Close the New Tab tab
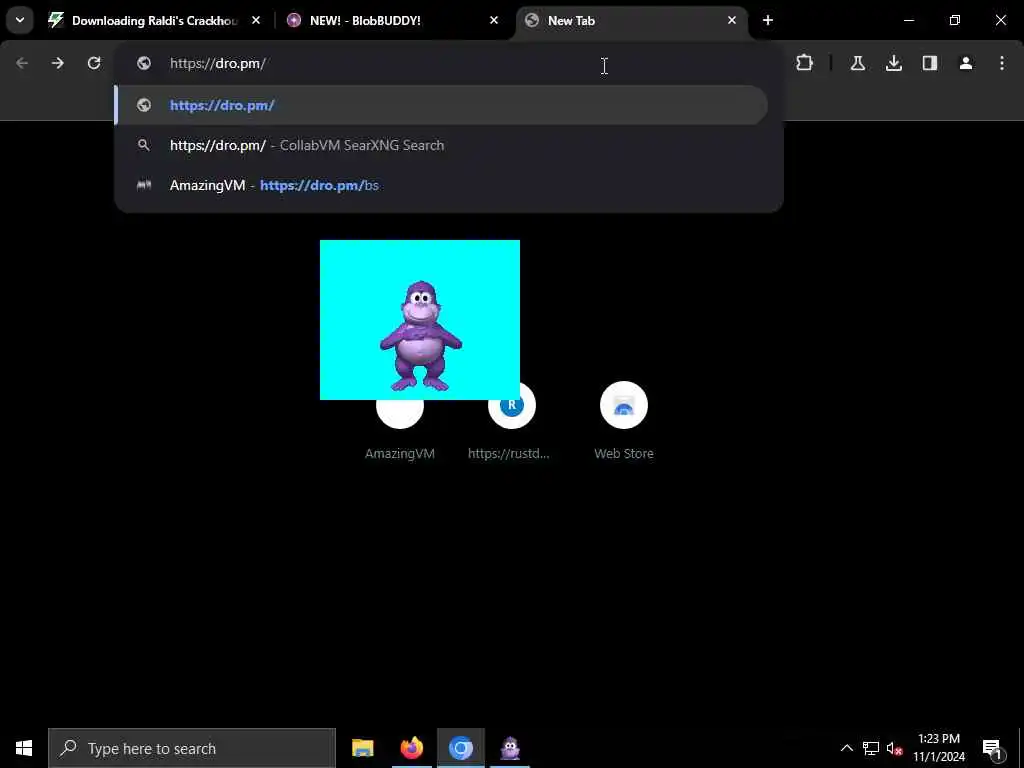Viewport: 1024px width, 768px height. pos(731,21)
